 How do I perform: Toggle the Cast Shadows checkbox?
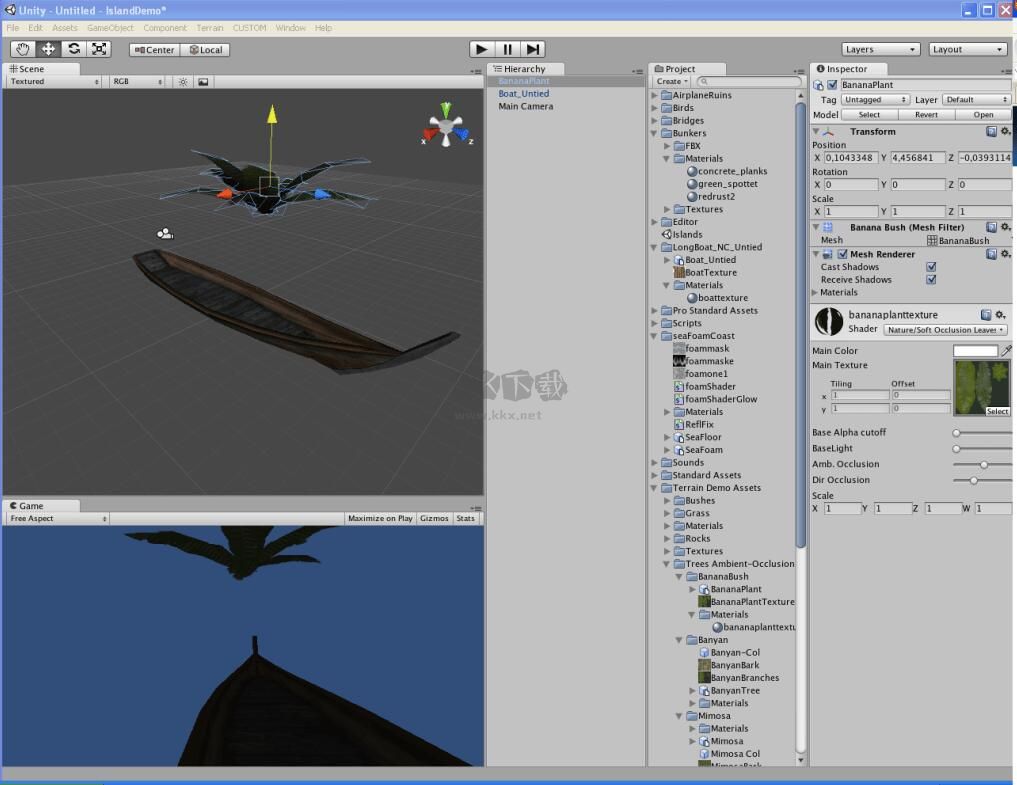point(931,267)
